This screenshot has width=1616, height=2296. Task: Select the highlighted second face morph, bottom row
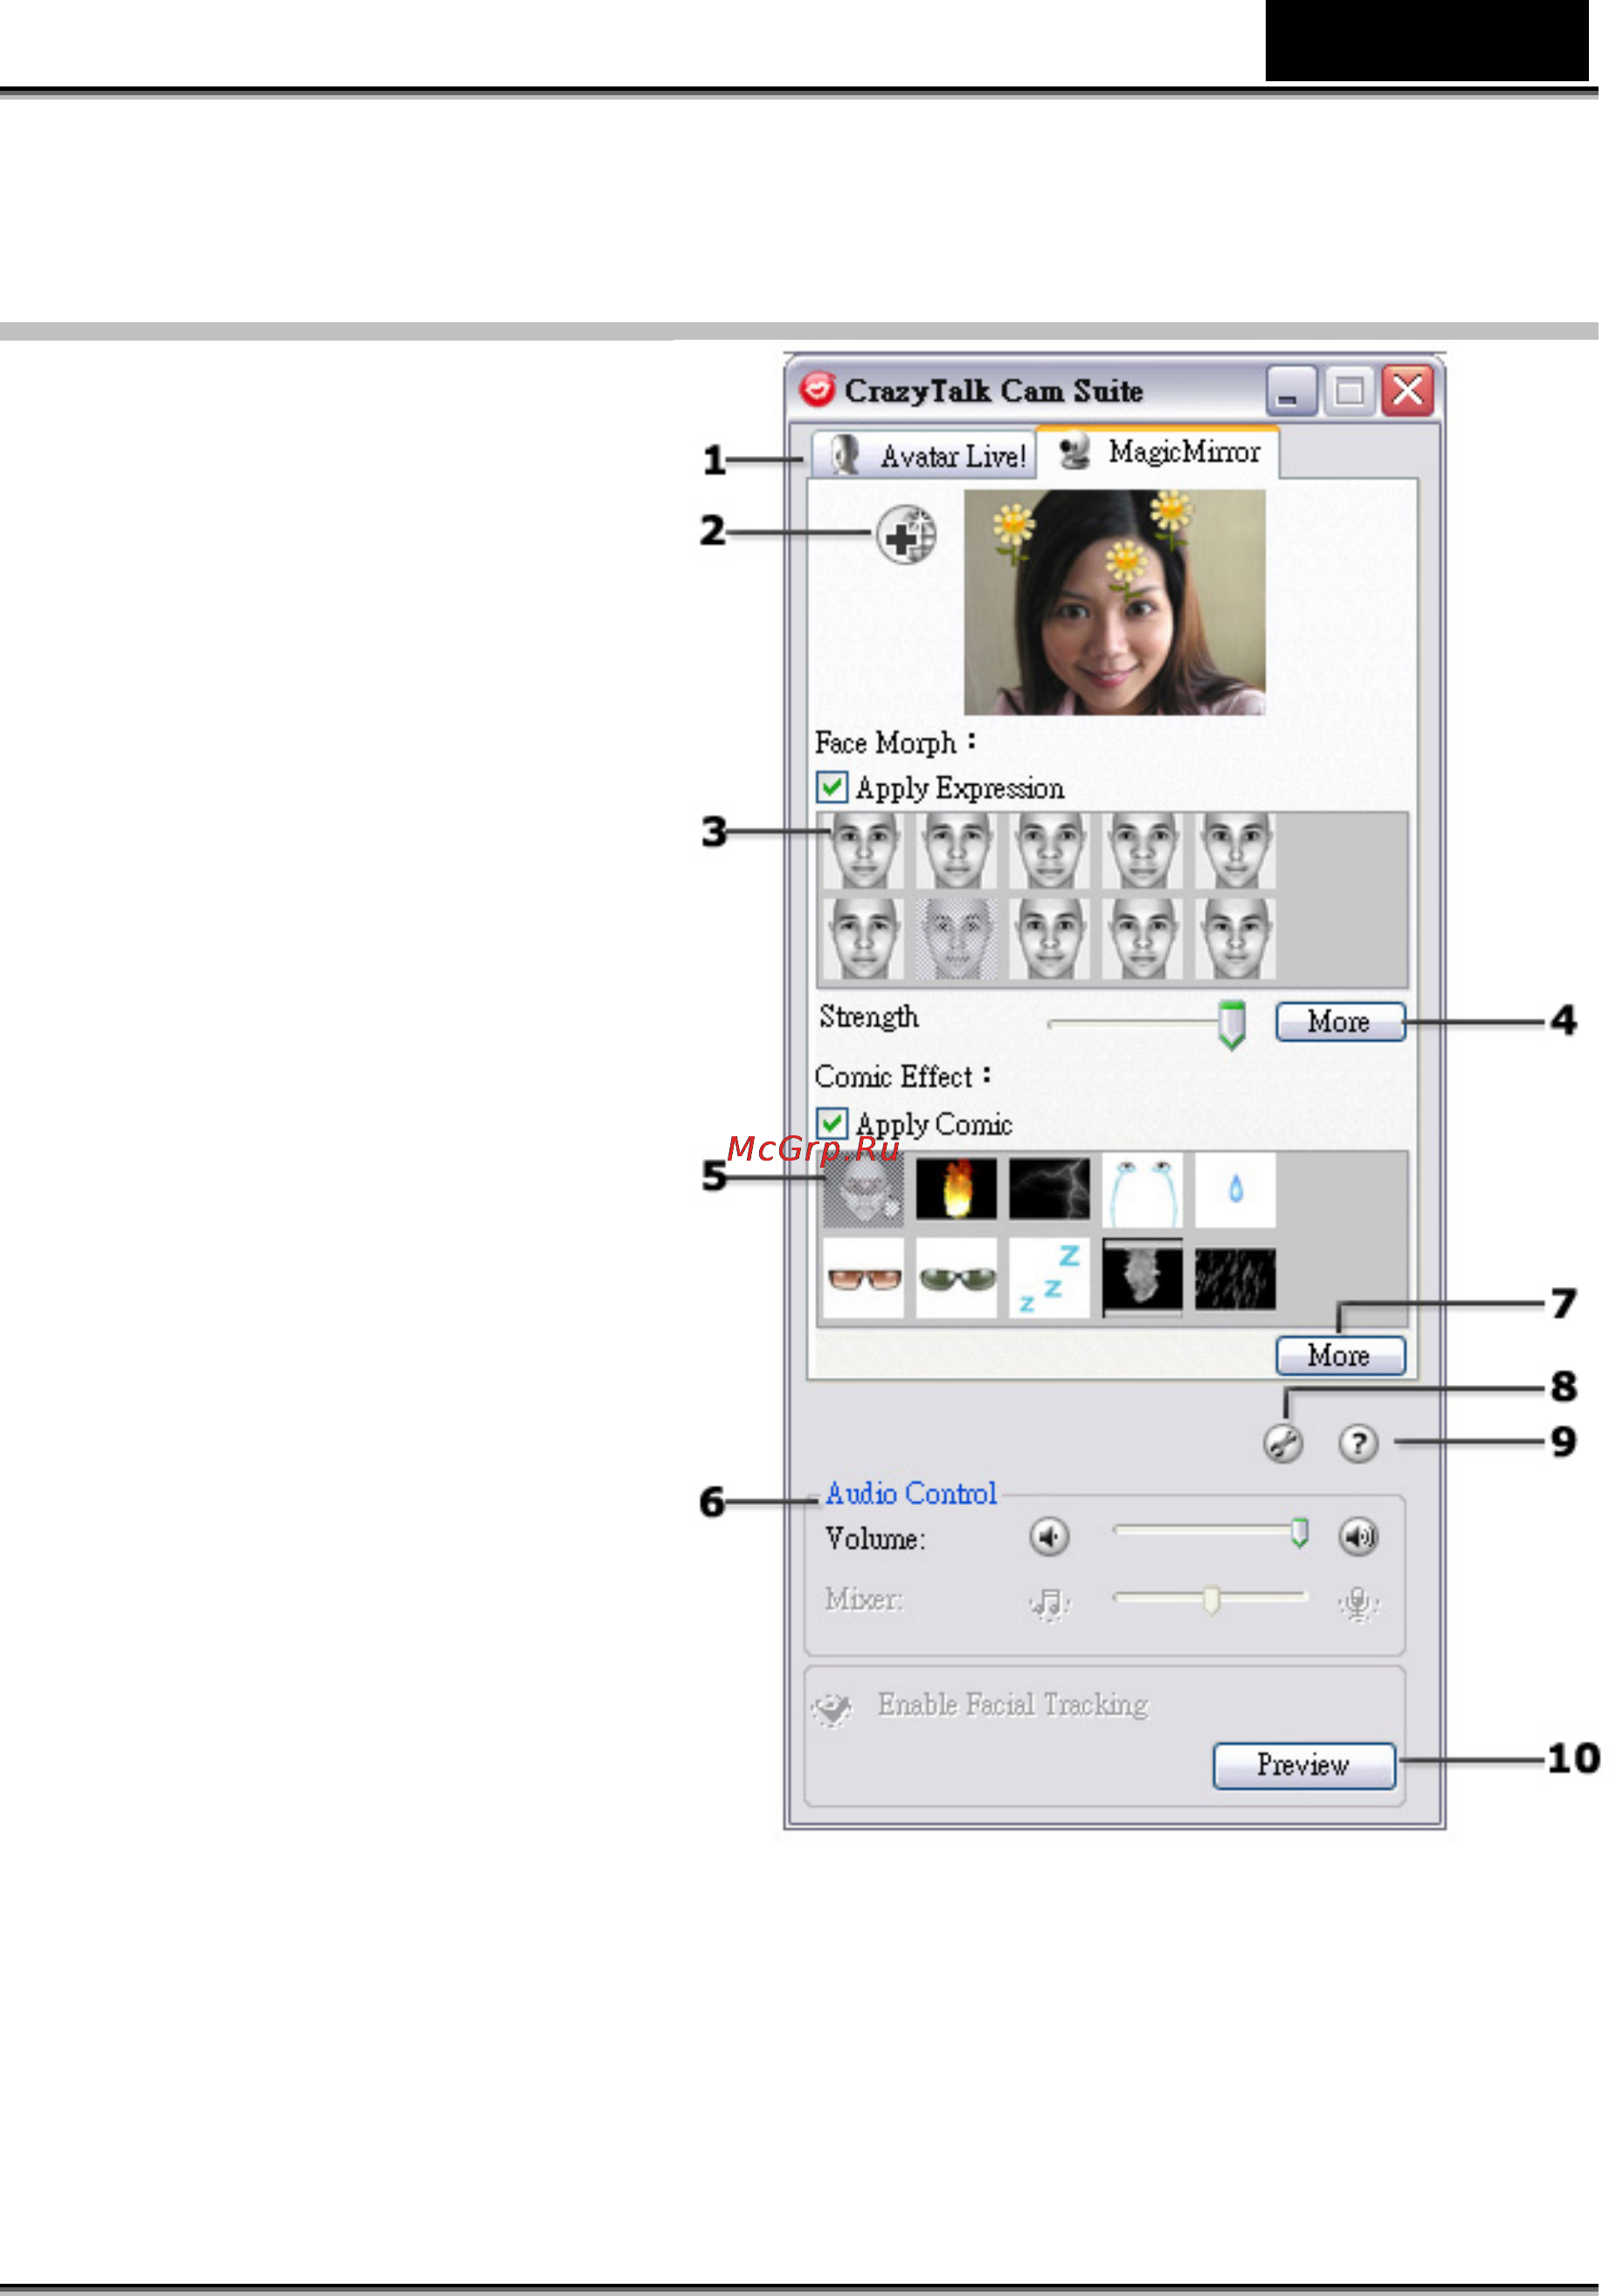957,940
